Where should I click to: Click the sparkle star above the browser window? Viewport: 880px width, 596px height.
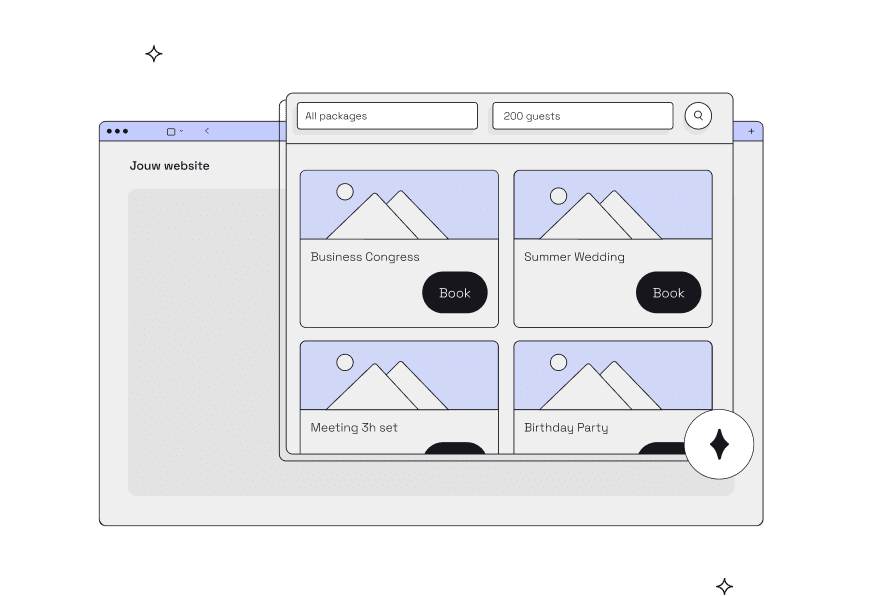tap(154, 54)
